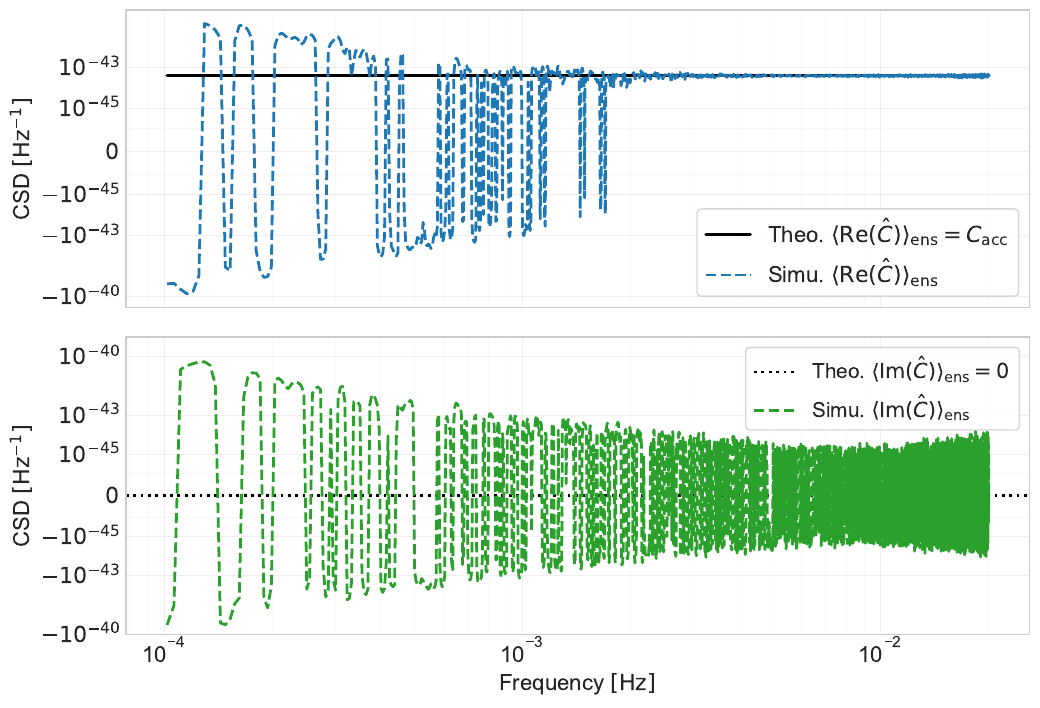Click the top plot's positive 10⁻⁴³ tick label
The width and height of the screenshot is (1040, 708).
(89, 67)
